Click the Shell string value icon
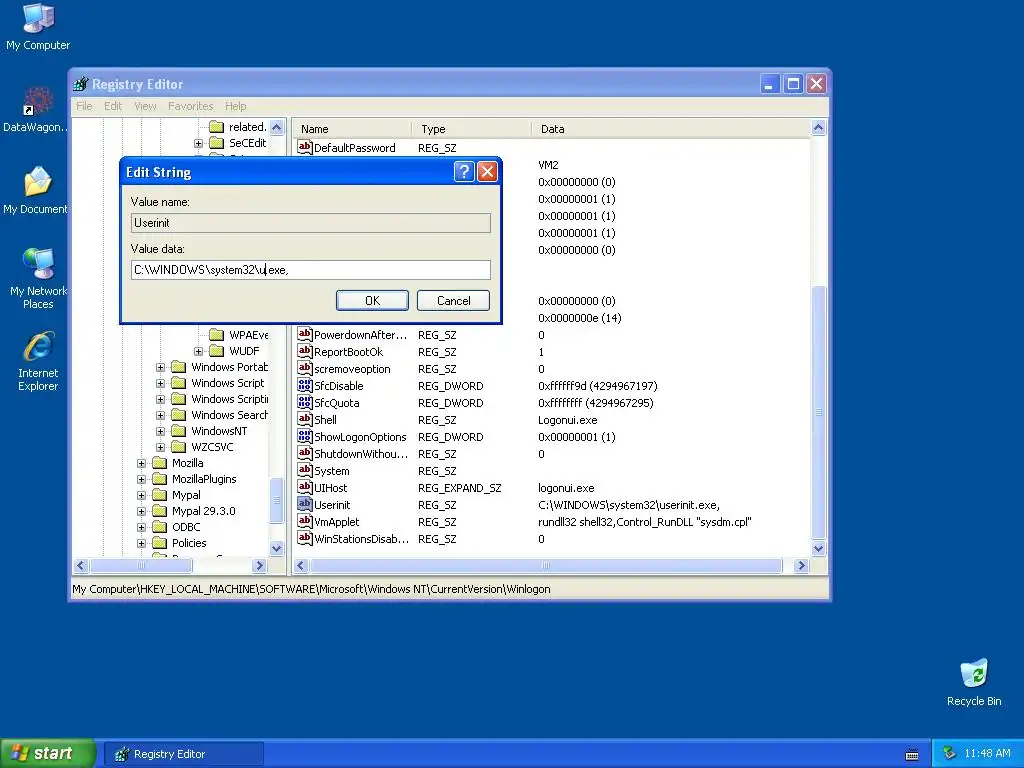 tap(304, 419)
